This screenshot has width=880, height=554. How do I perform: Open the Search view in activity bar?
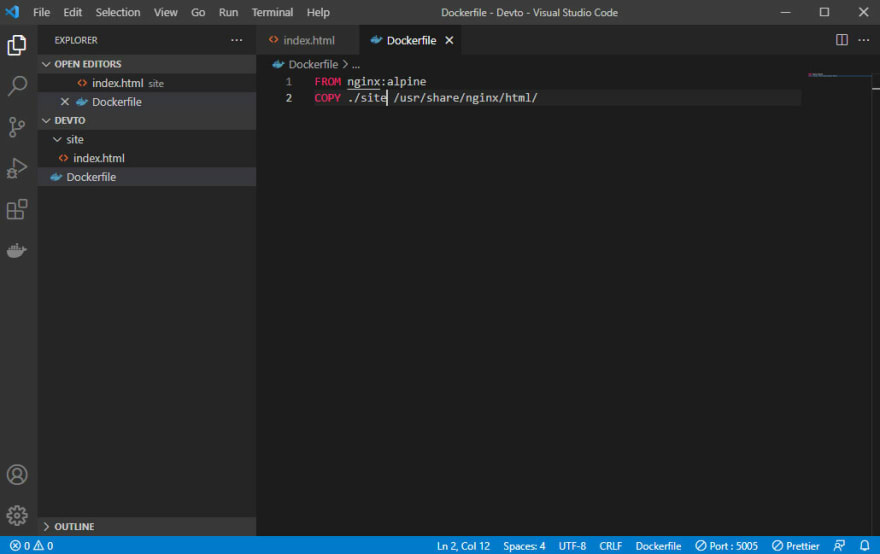(17, 86)
